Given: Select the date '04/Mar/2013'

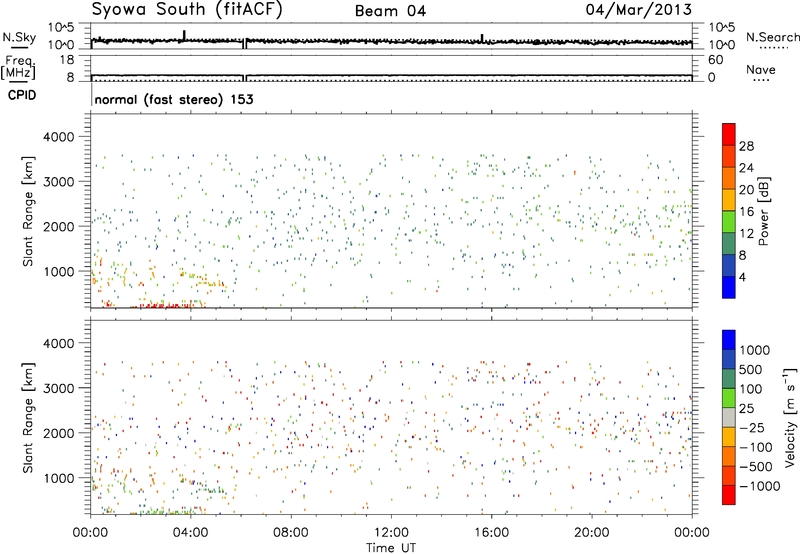Looking at the screenshot, I should pyautogui.click(x=638, y=10).
